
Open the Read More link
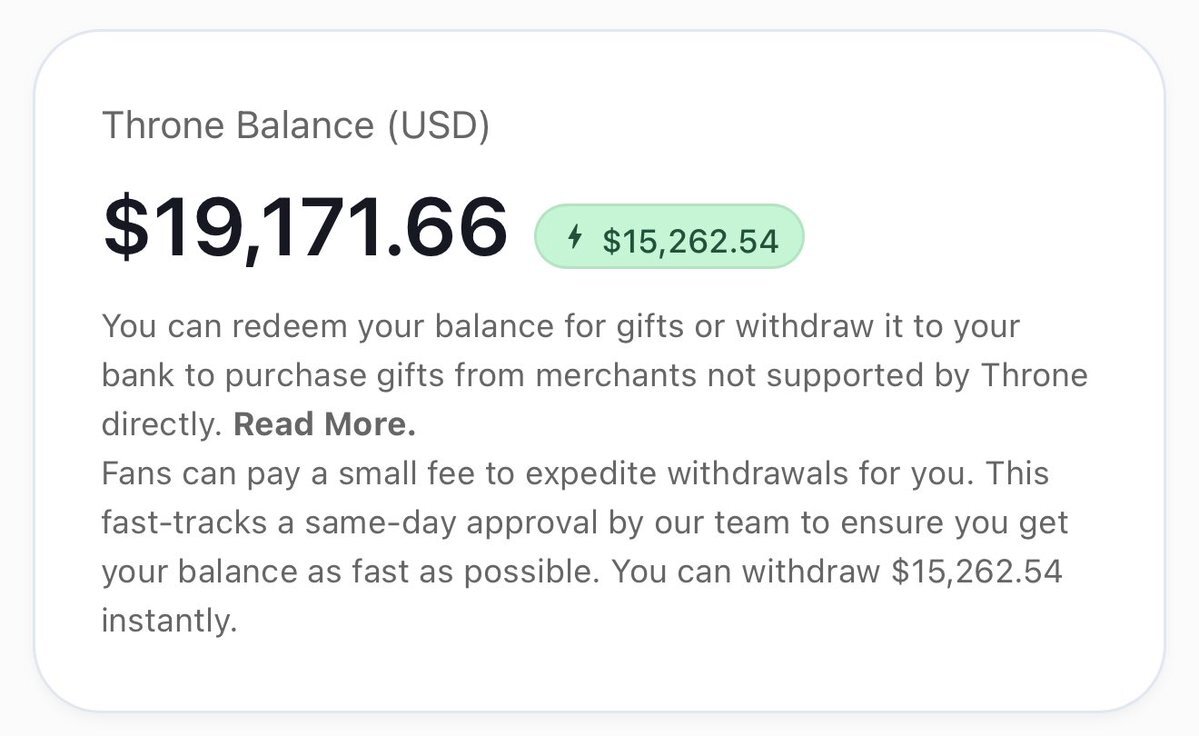click(324, 425)
